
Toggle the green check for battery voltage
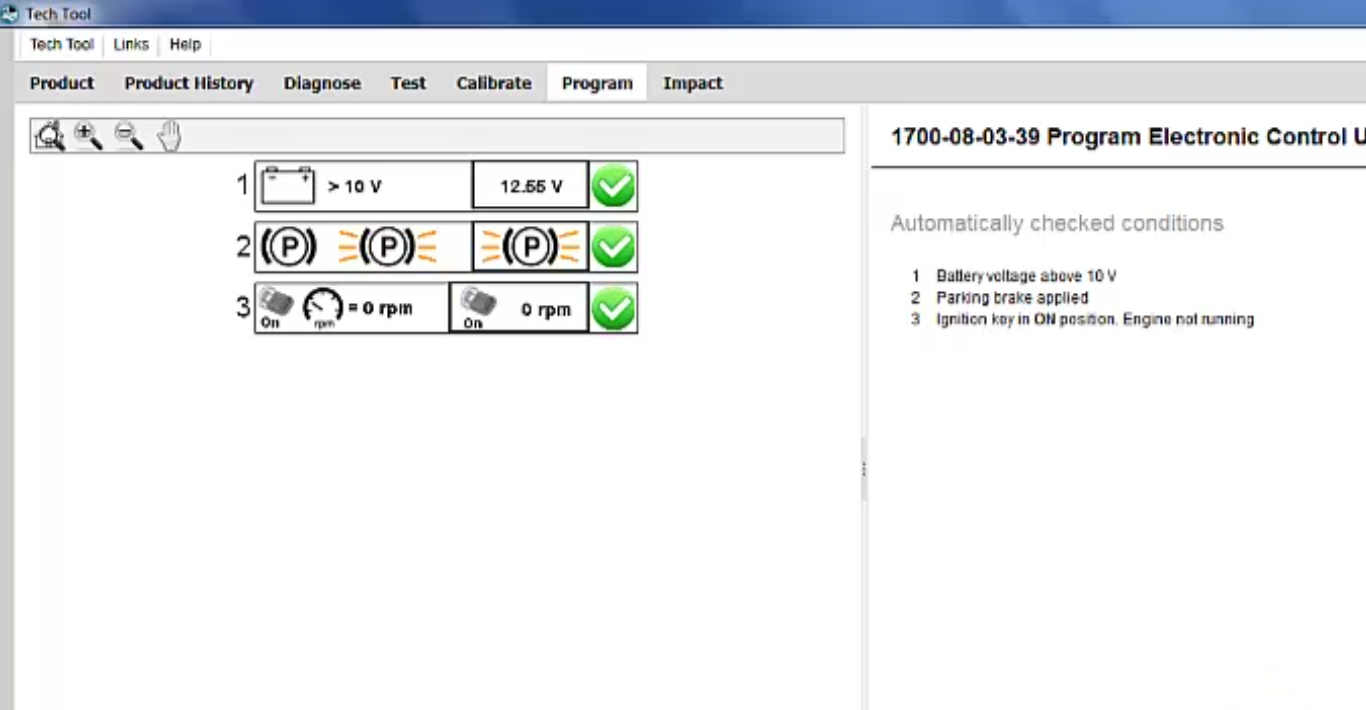(x=613, y=185)
